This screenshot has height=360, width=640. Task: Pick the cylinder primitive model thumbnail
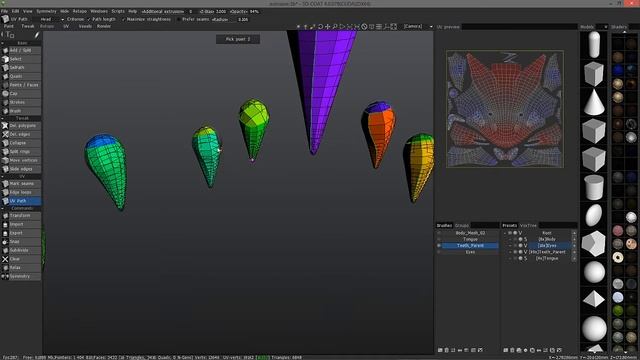coord(594,187)
